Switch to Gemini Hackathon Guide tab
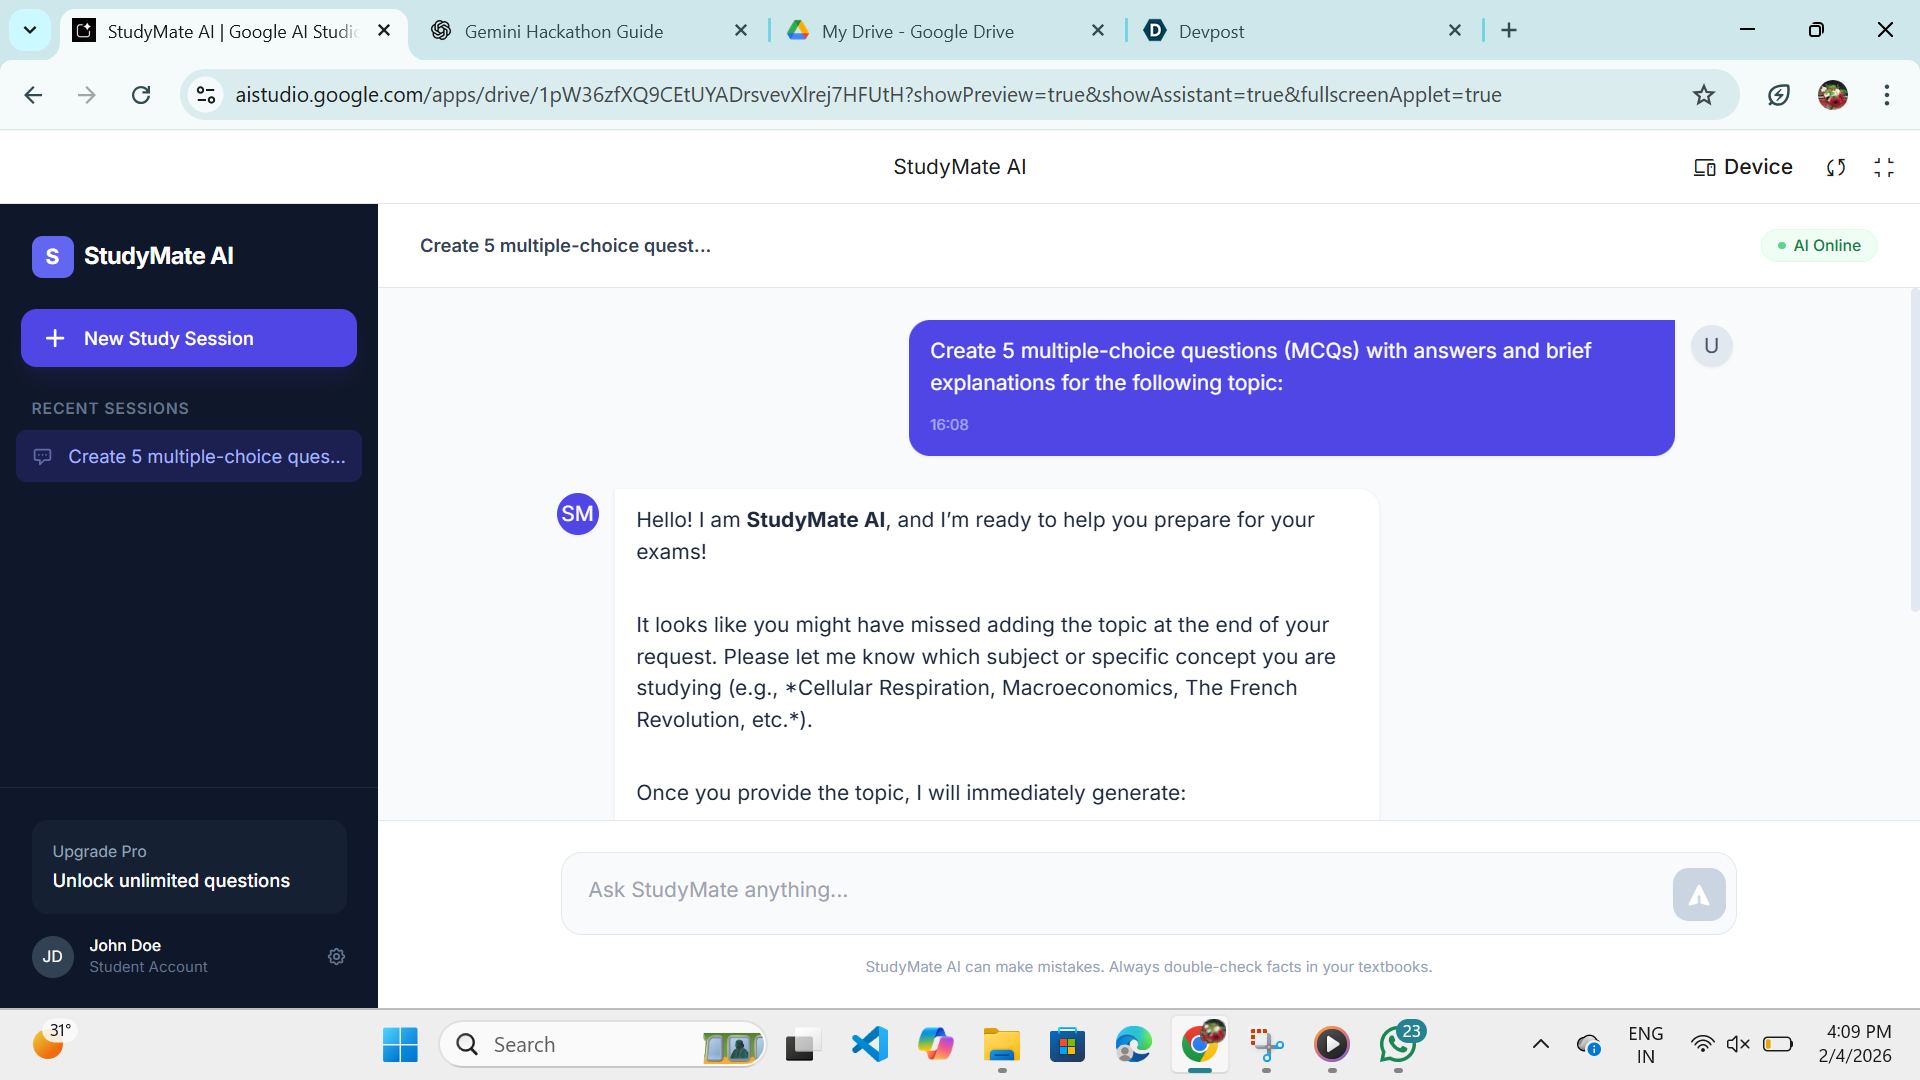 click(564, 31)
